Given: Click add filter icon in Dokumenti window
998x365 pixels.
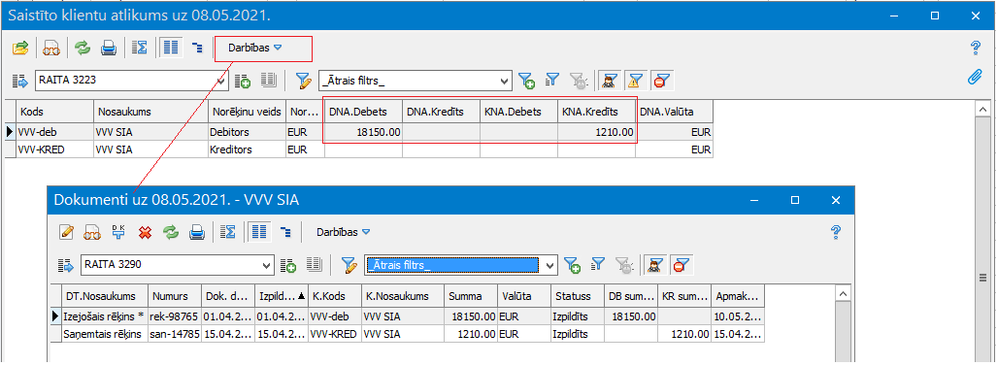Looking at the screenshot, I should 572,265.
